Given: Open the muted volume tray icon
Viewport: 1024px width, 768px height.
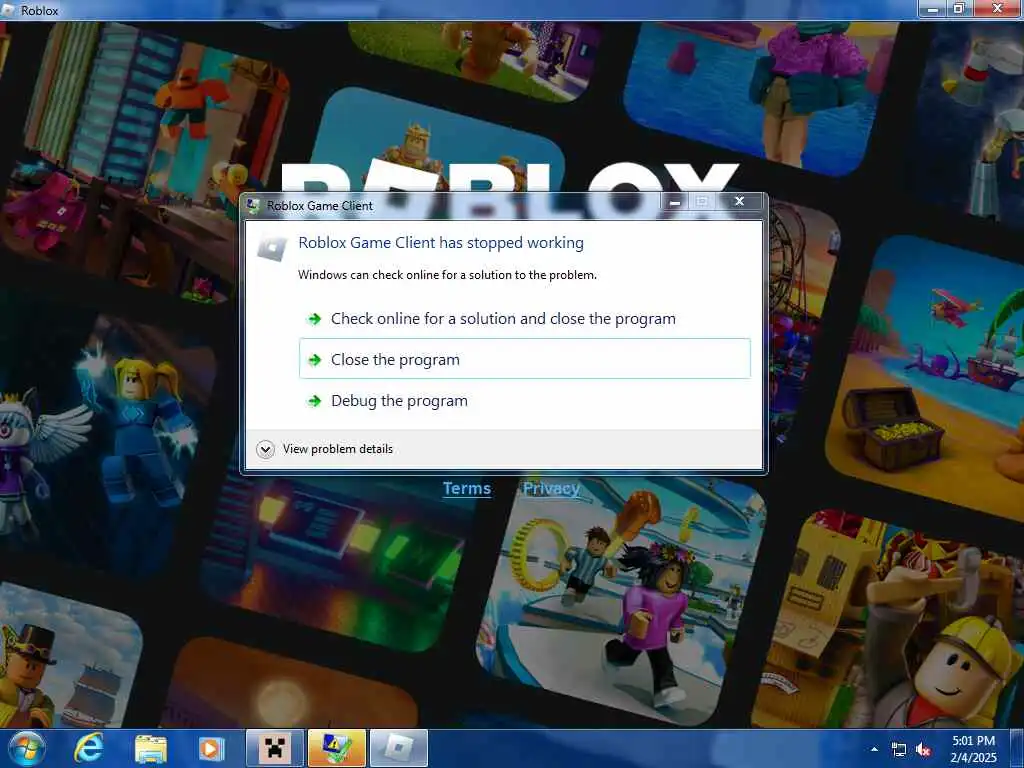Looking at the screenshot, I should (x=923, y=750).
